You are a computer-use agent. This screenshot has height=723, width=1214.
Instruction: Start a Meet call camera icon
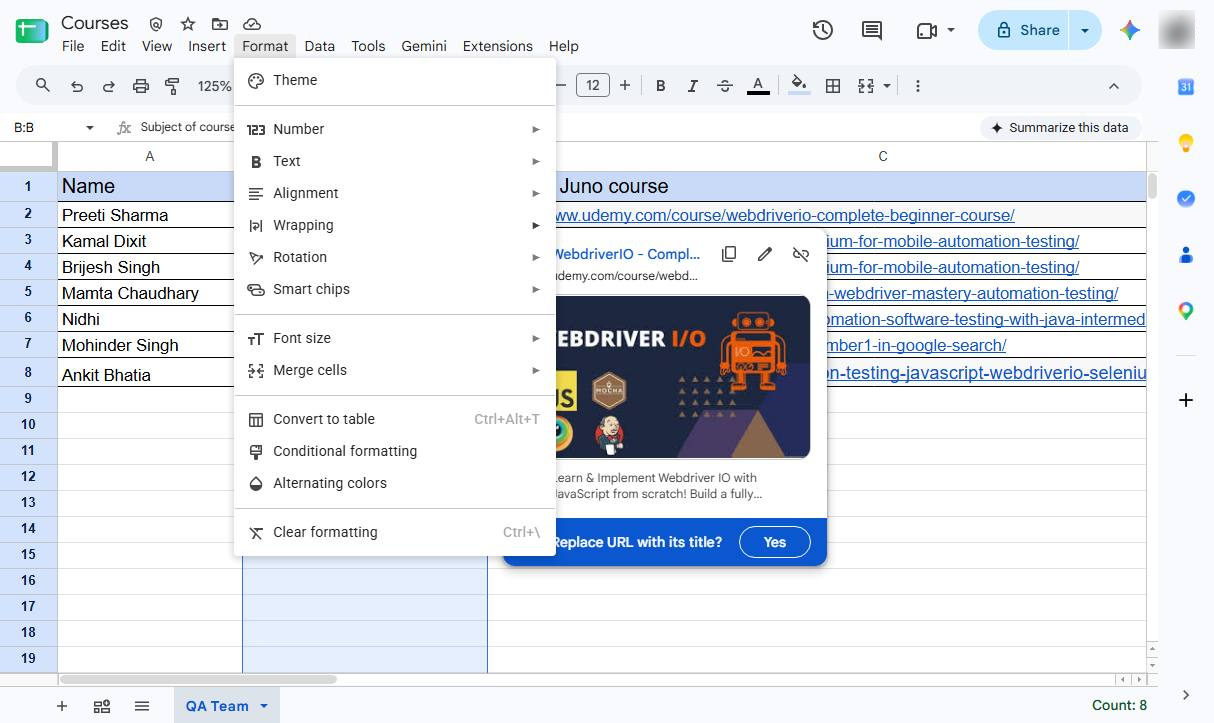coord(927,31)
